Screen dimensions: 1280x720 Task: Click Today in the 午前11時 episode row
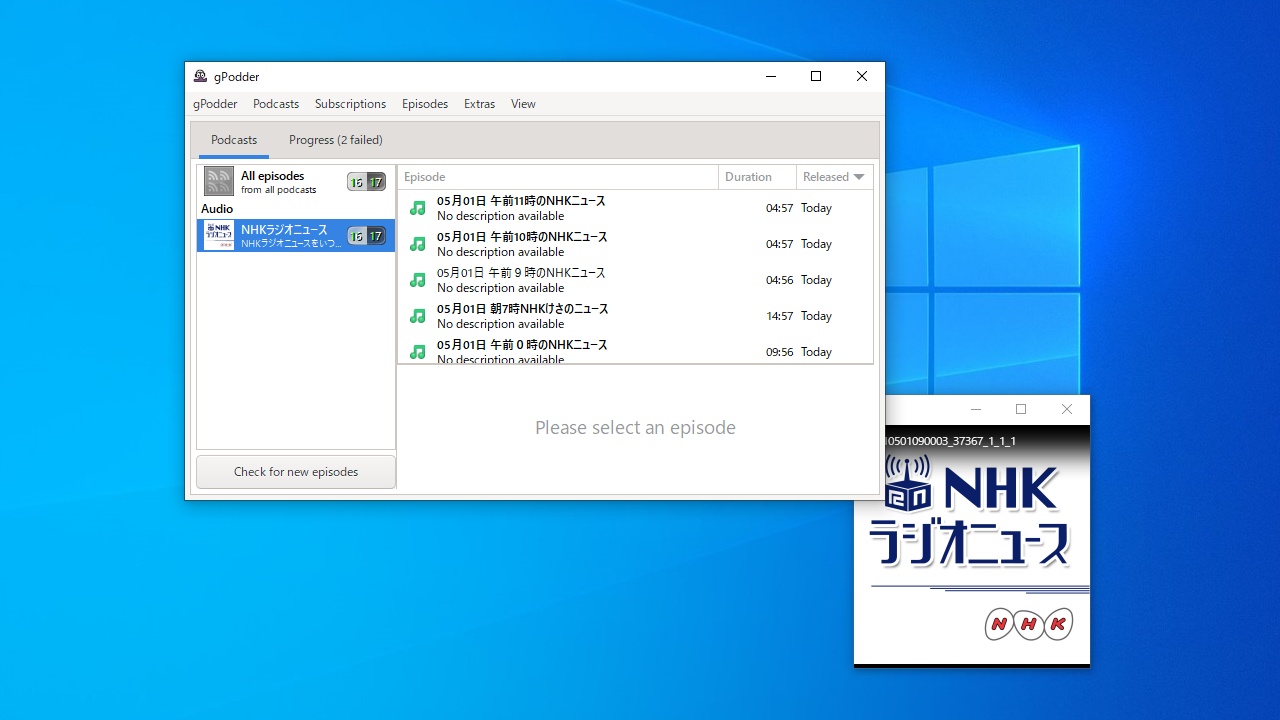pyautogui.click(x=816, y=208)
